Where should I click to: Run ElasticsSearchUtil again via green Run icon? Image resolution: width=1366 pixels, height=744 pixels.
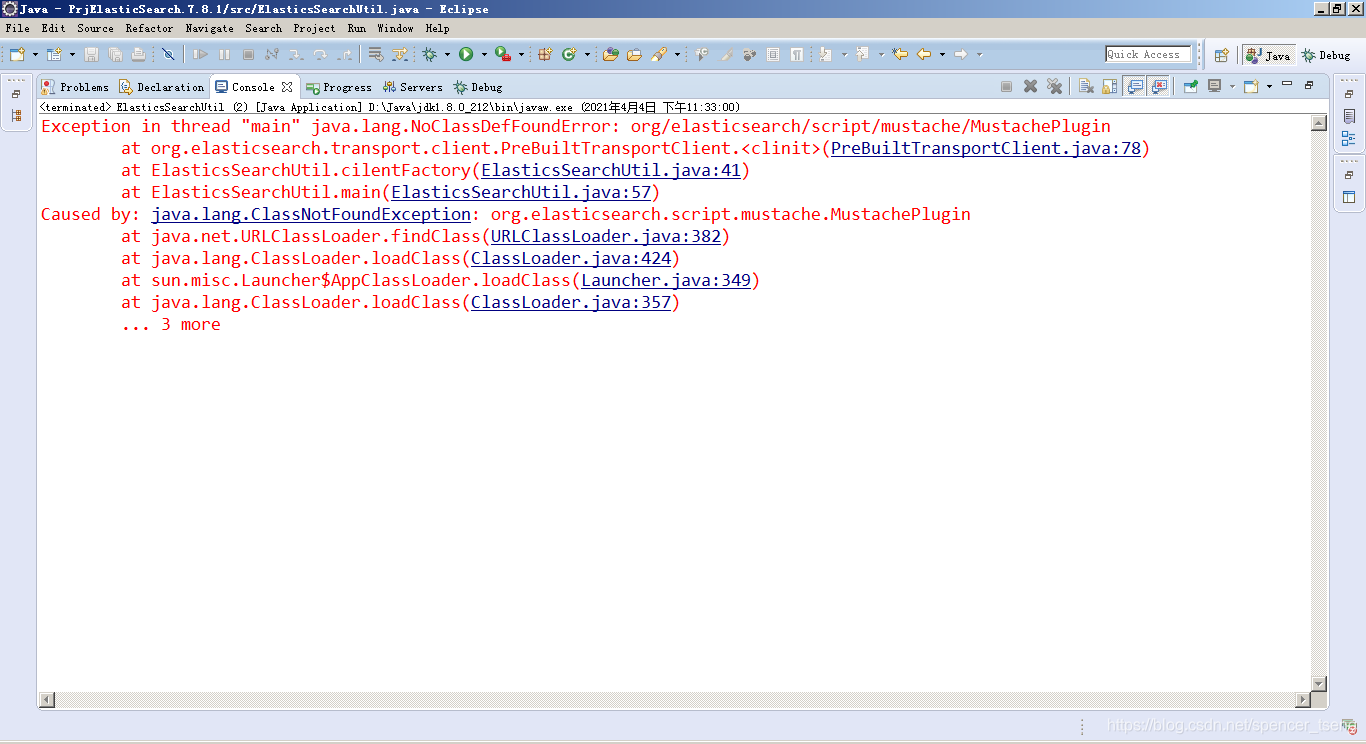467,55
